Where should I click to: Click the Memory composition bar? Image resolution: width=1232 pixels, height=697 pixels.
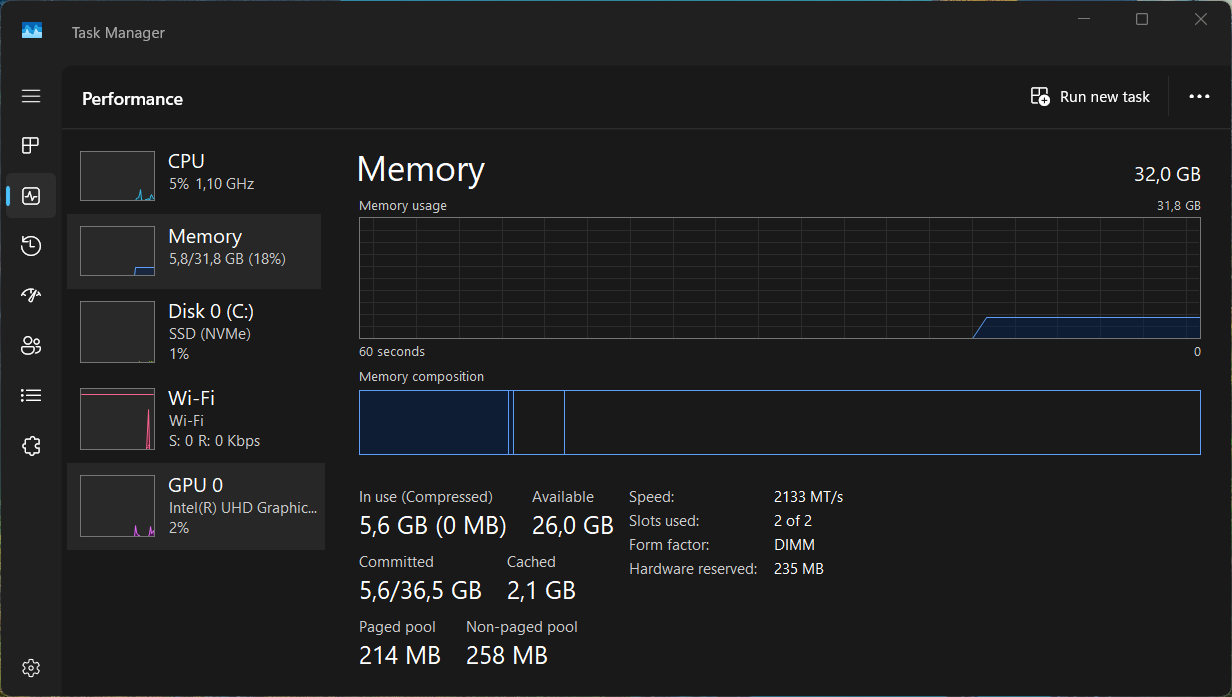pos(780,422)
